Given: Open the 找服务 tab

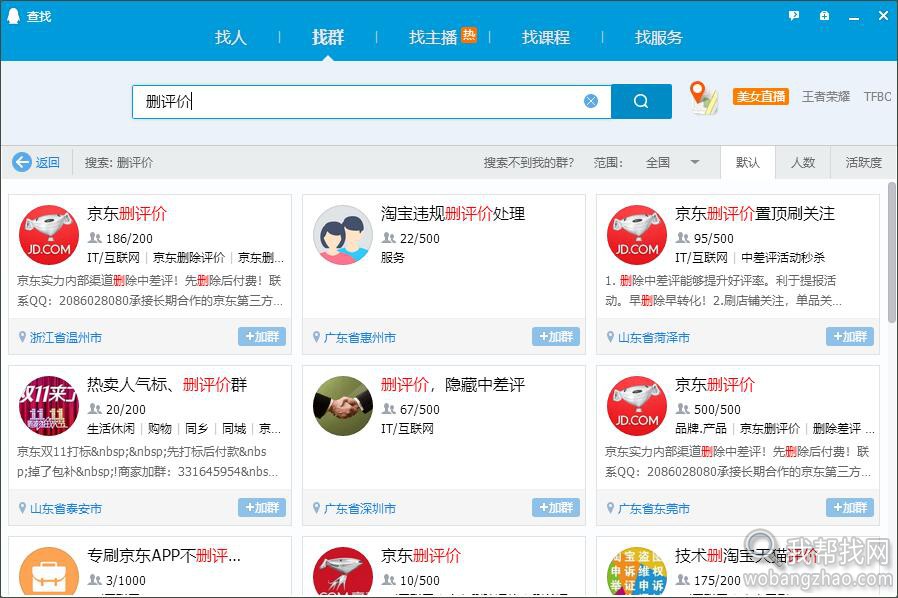Looking at the screenshot, I should coord(659,37).
